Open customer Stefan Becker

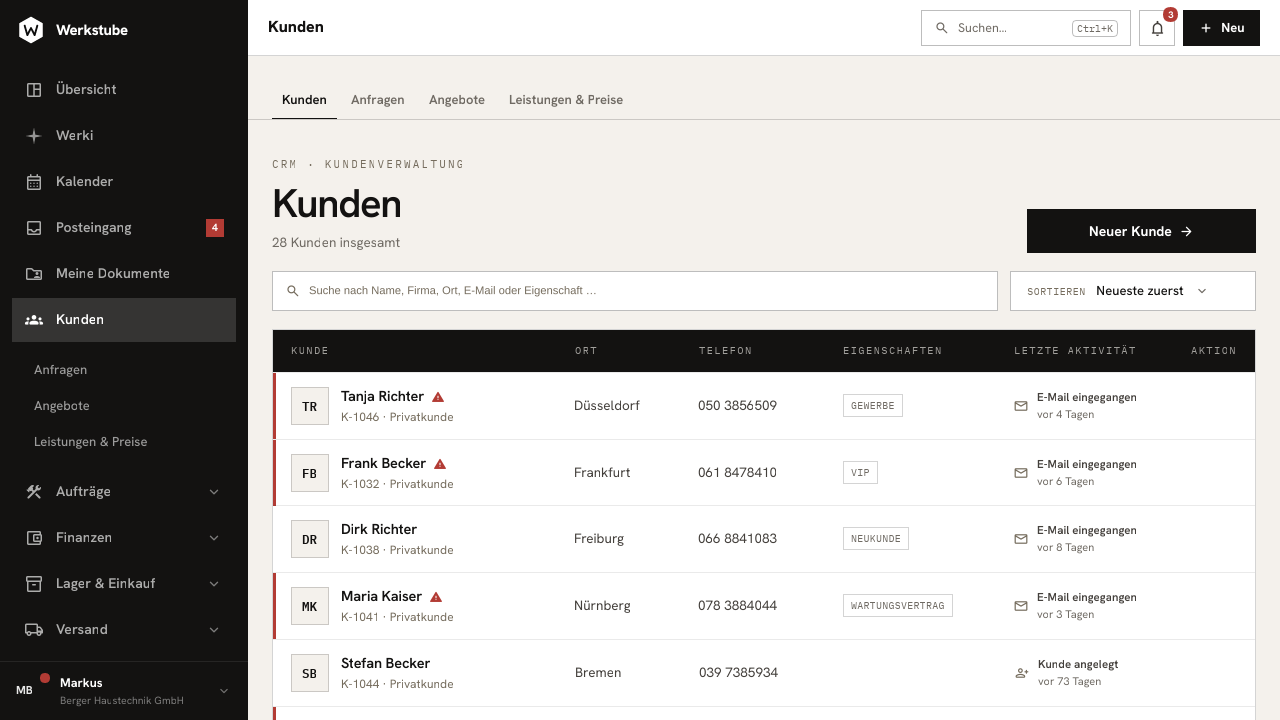point(385,664)
